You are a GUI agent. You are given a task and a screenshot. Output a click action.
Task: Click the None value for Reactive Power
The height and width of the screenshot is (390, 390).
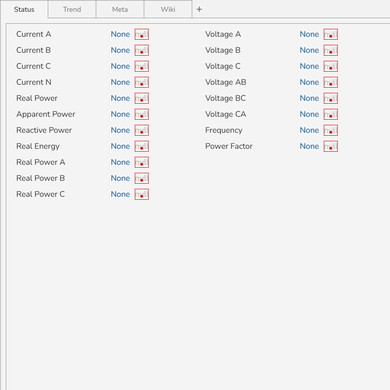tap(120, 130)
